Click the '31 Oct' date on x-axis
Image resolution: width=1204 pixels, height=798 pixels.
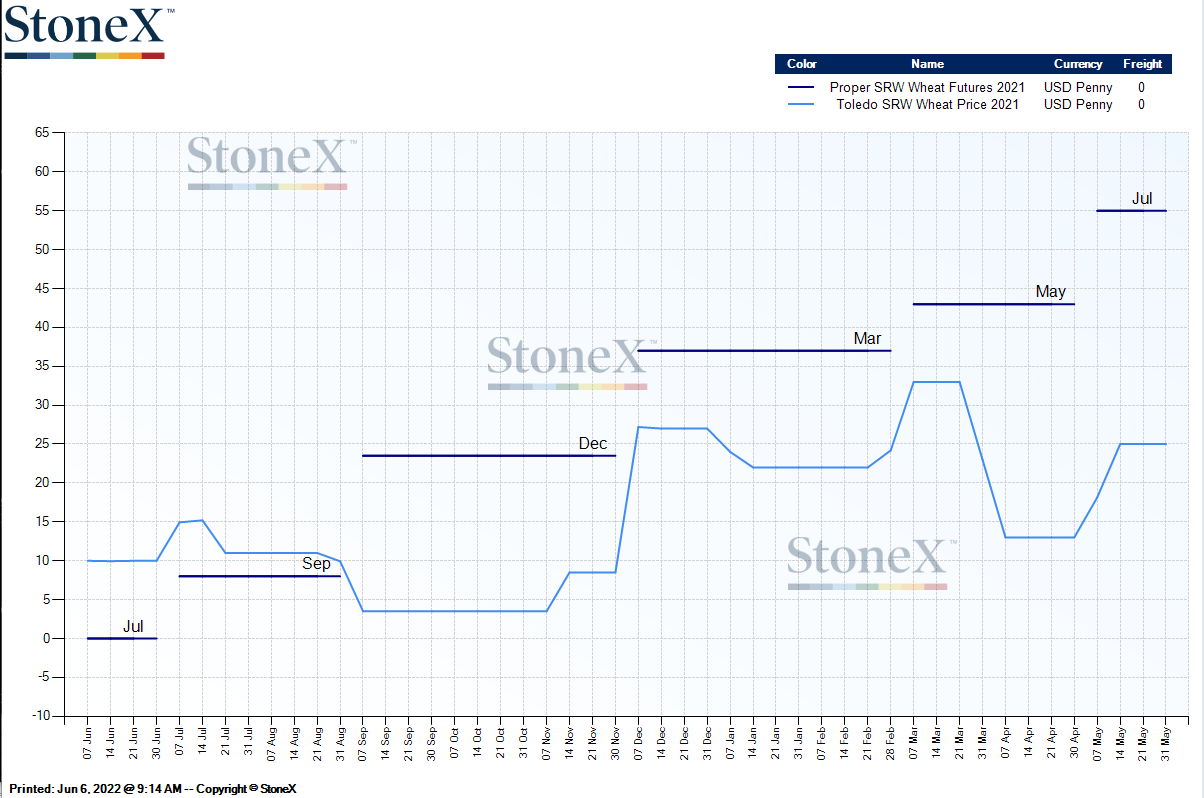coord(524,743)
